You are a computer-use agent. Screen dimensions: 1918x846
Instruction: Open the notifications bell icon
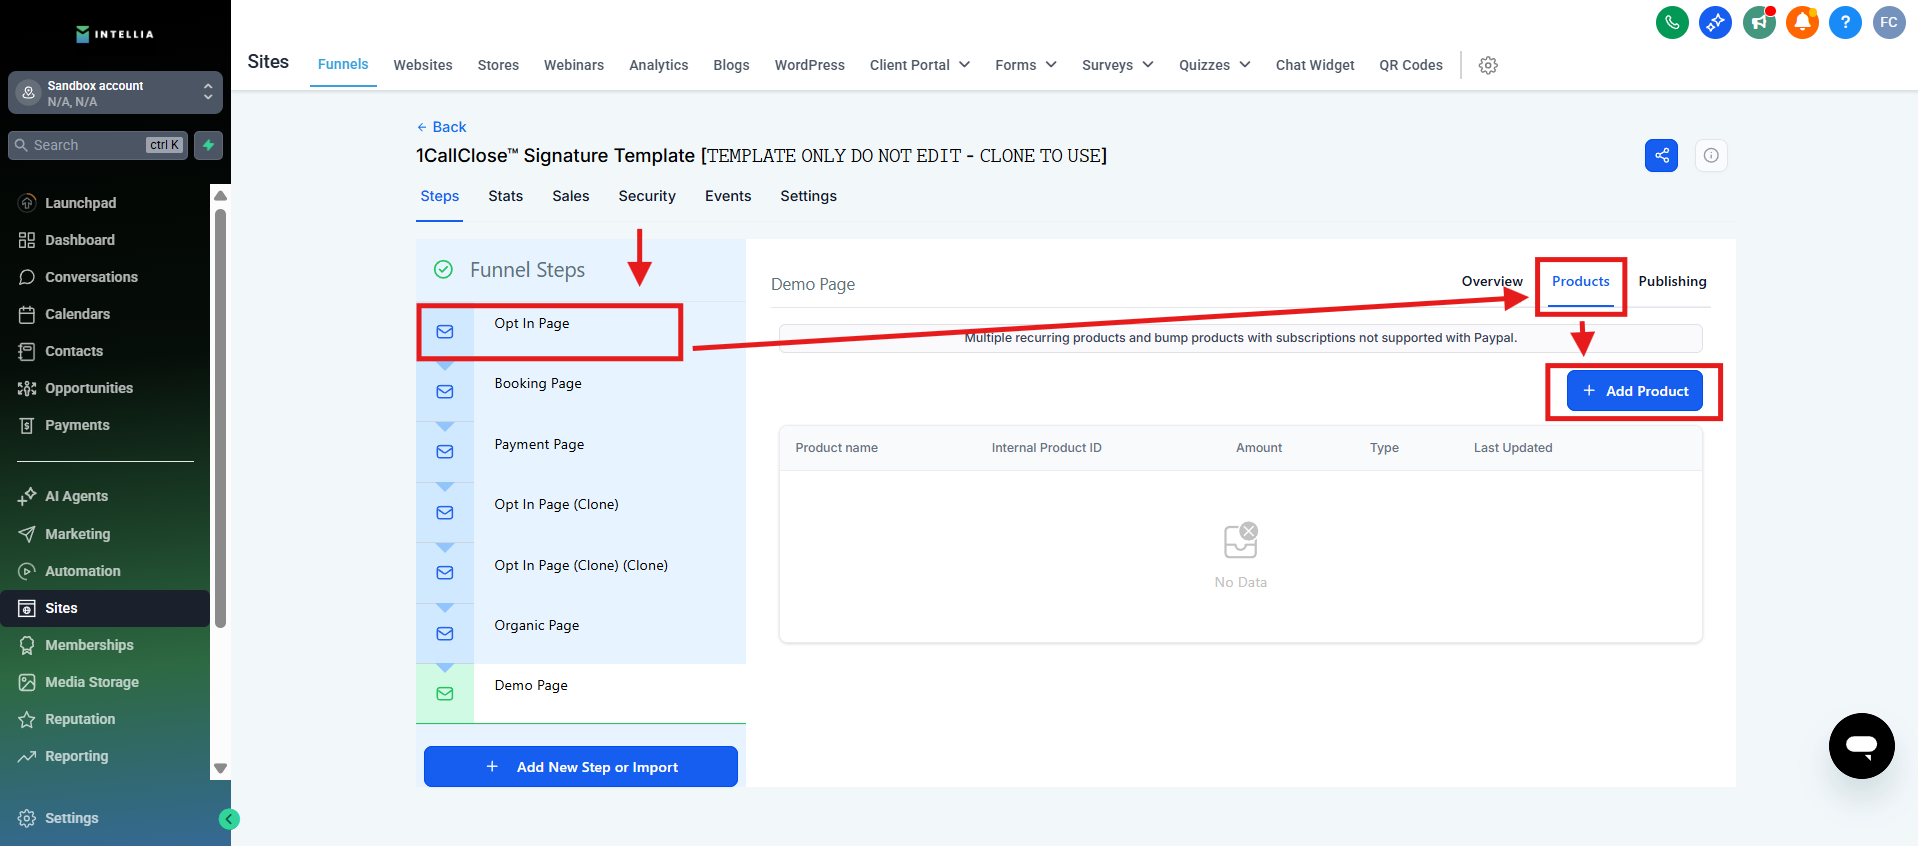1802,22
